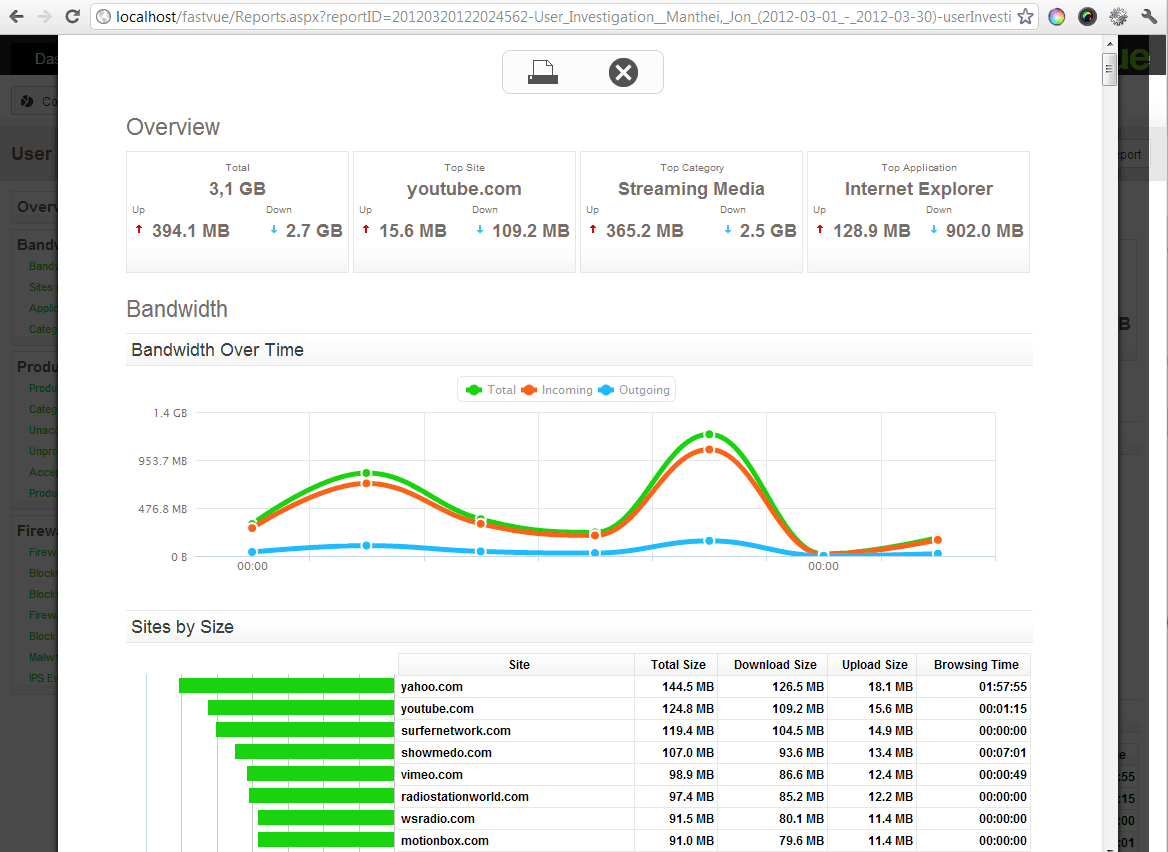Image resolution: width=1168 pixels, height=852 pixels.
Task: Click the browser back arrow
Action: pos(16,16)
